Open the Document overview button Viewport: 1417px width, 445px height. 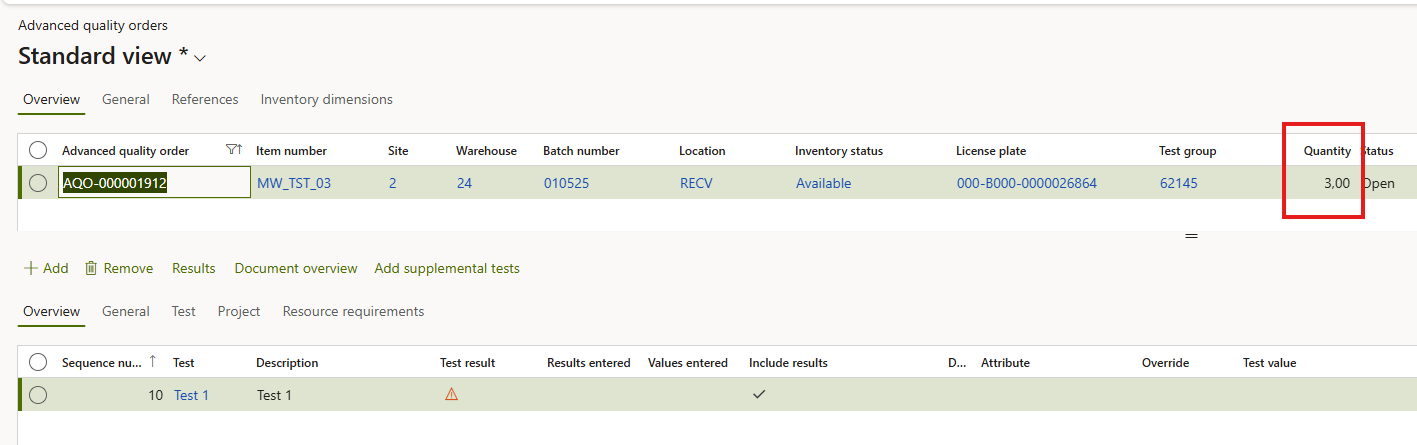(x=296, y=268)
